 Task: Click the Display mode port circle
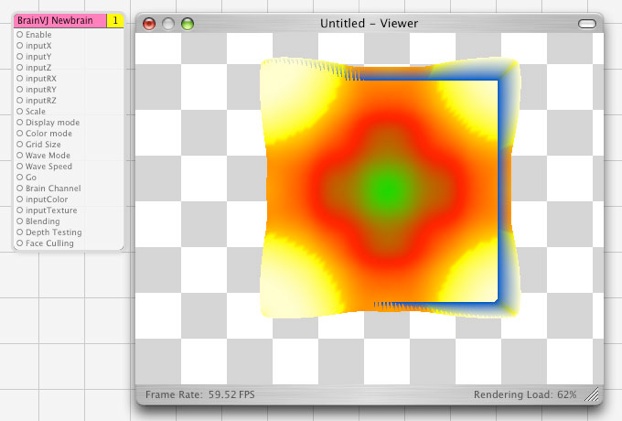click(x=19, y=122)
